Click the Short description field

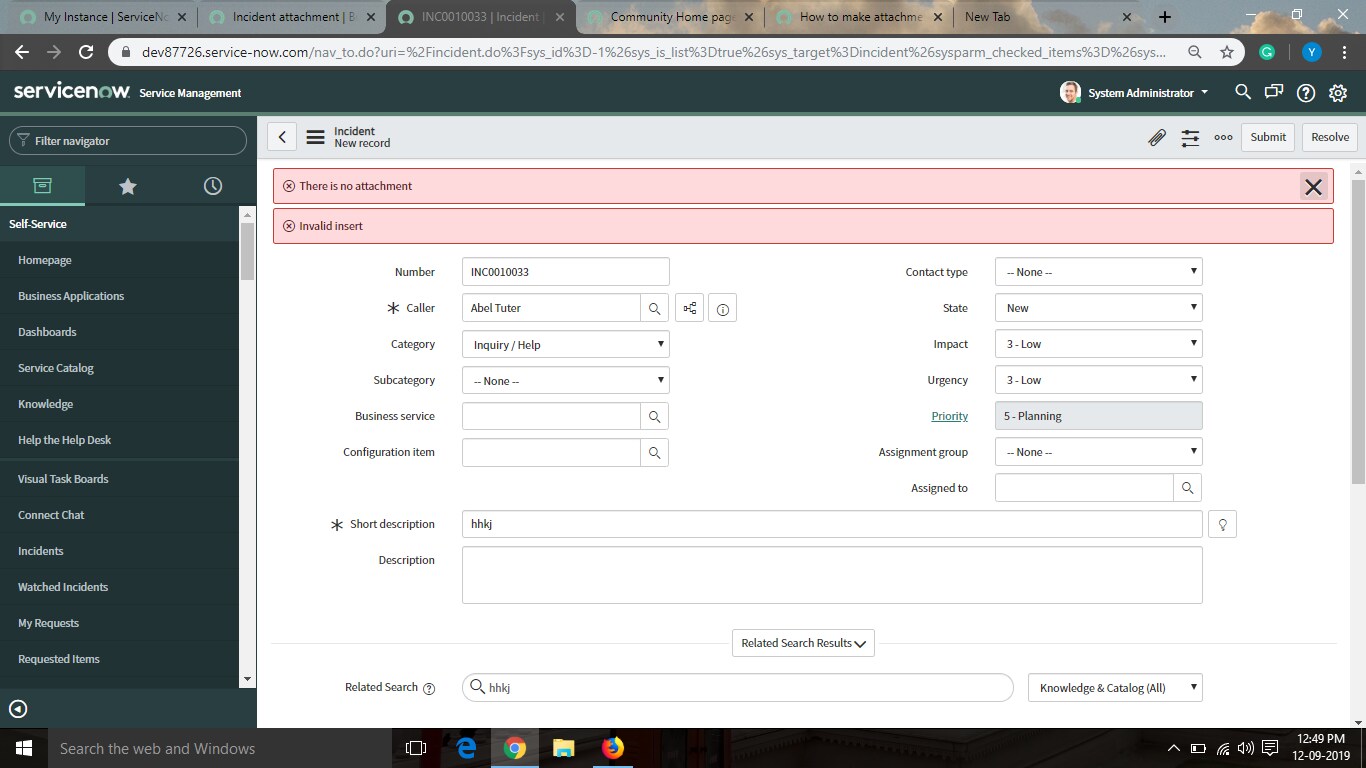832,524
